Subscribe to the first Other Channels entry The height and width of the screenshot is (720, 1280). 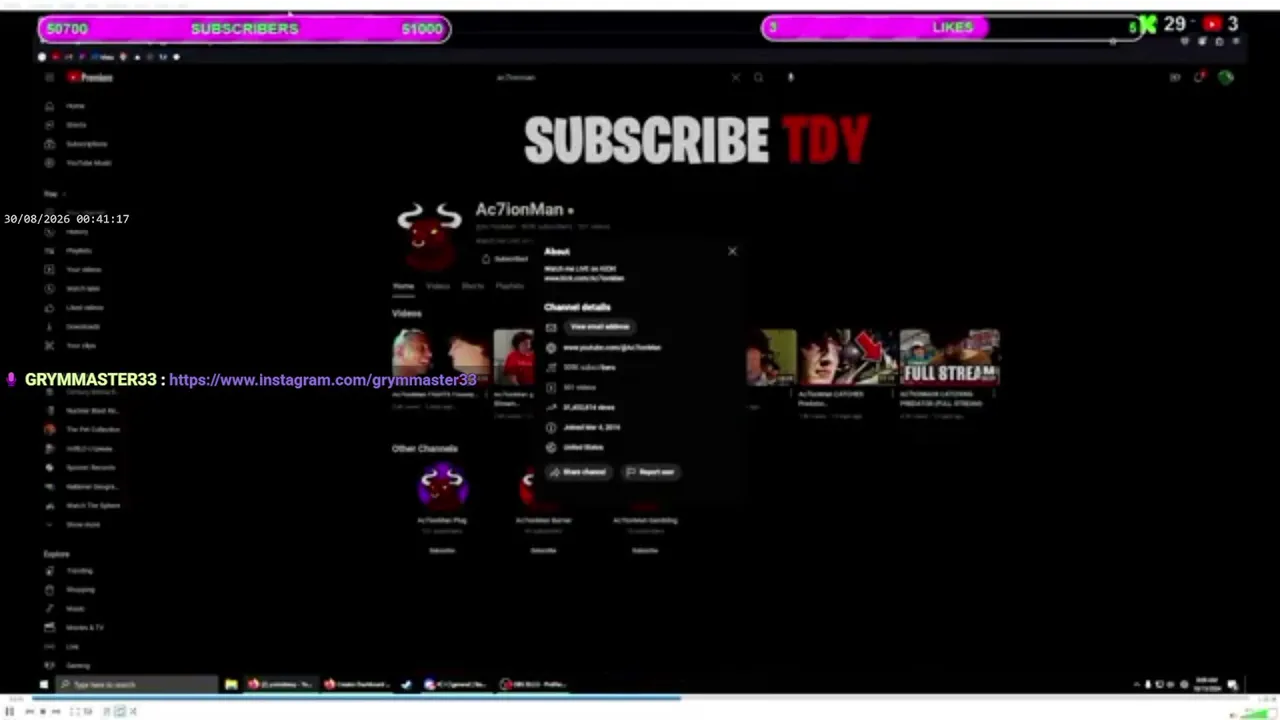tap(442, 551)
